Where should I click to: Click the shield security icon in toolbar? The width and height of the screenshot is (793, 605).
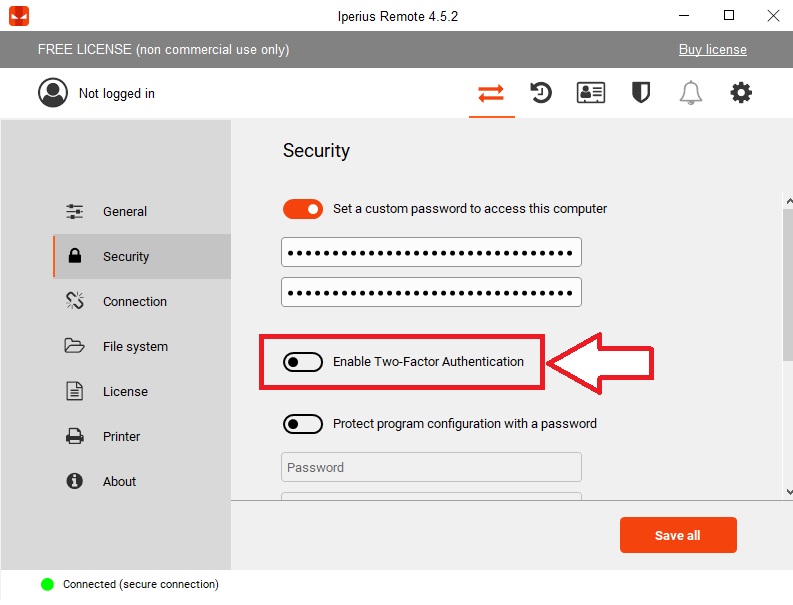click(641, 93)
